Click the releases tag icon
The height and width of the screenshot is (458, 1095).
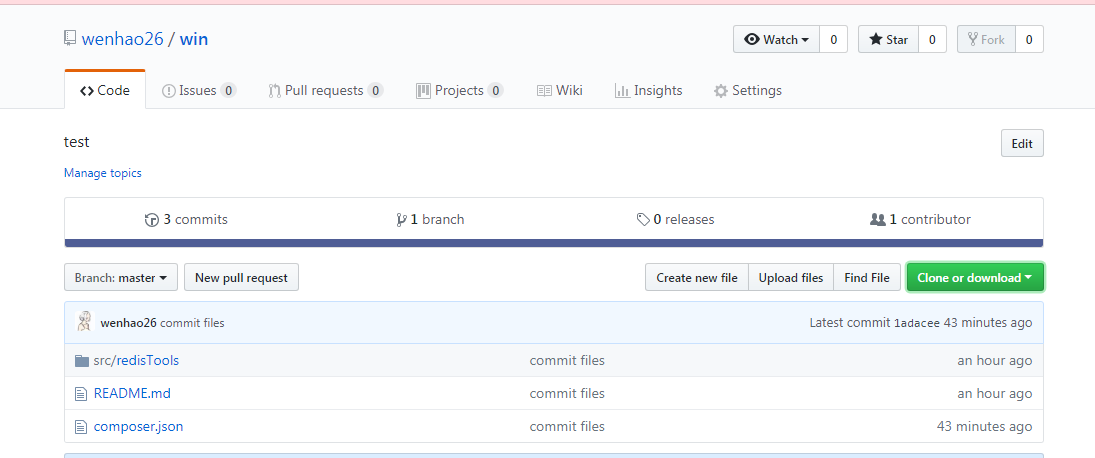click(x=643, y=220)
